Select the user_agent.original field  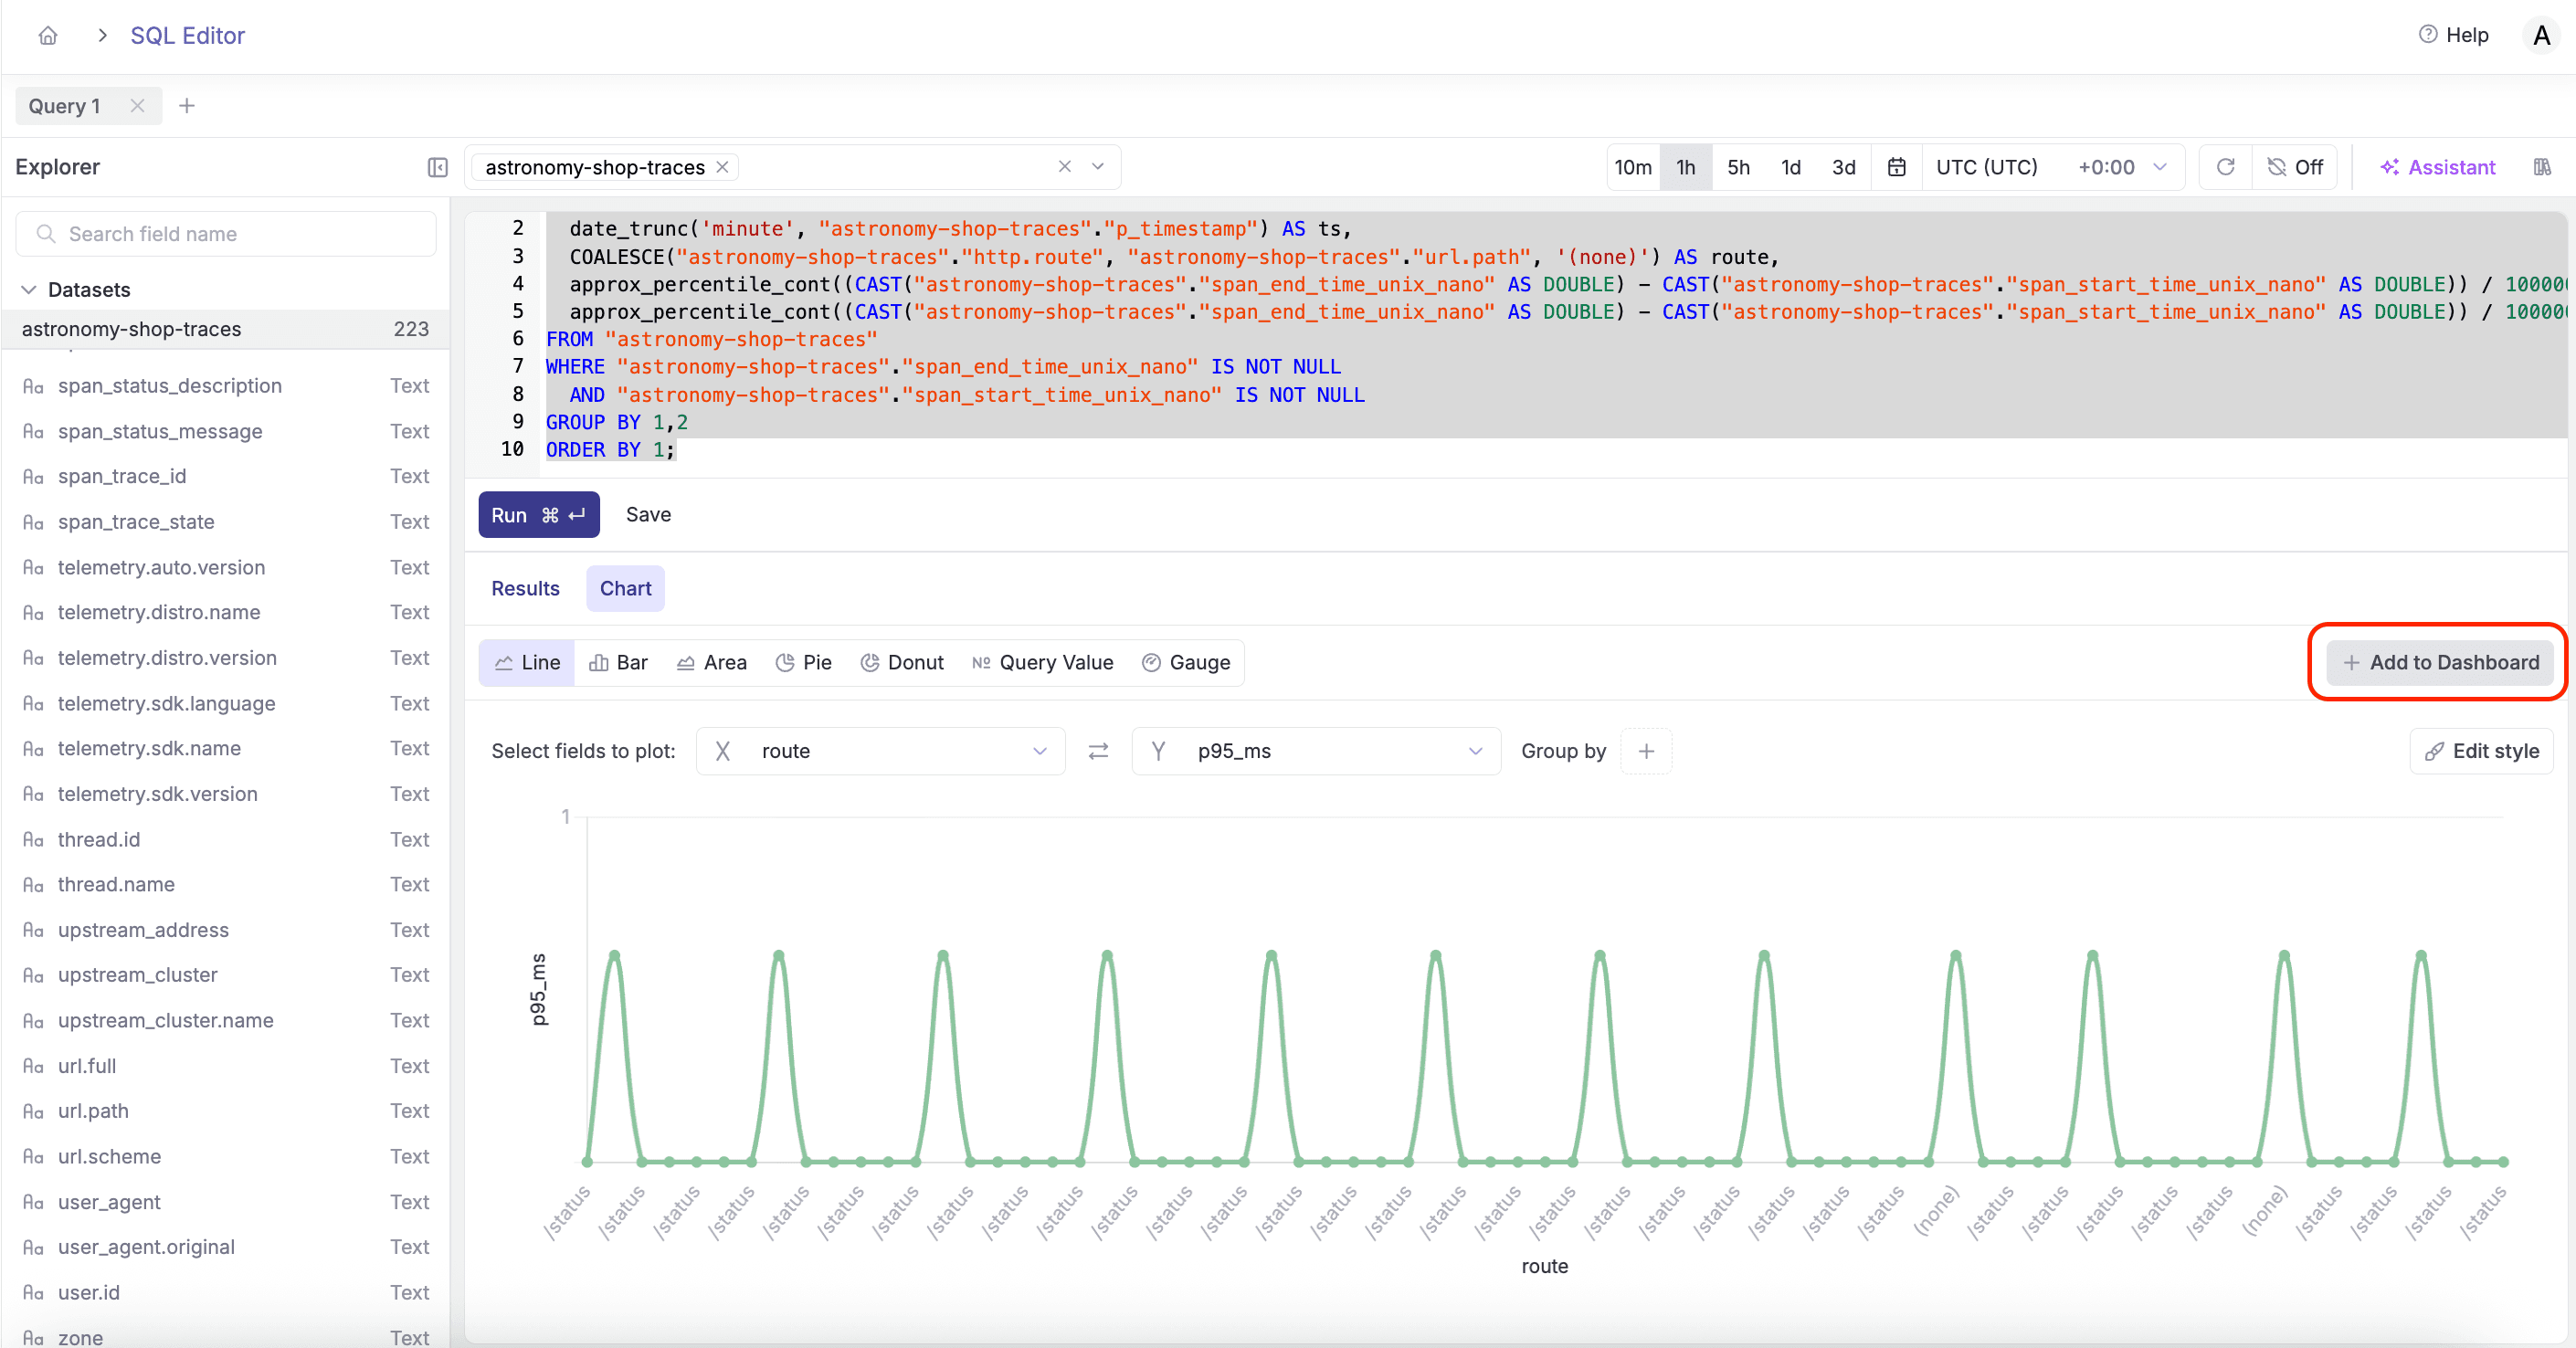coord(146,1247)
